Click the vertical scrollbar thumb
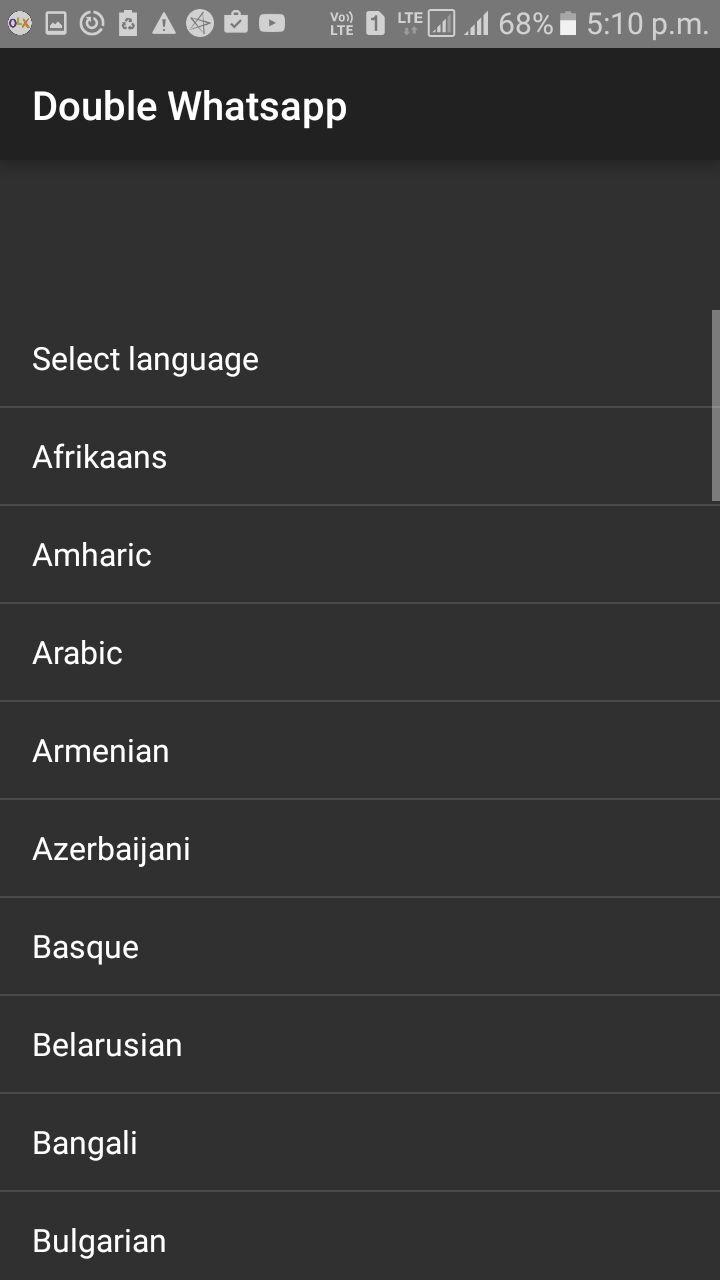The height and width of the screenshot is (1280, 720). pyautogui.click(x=715, y=405)
